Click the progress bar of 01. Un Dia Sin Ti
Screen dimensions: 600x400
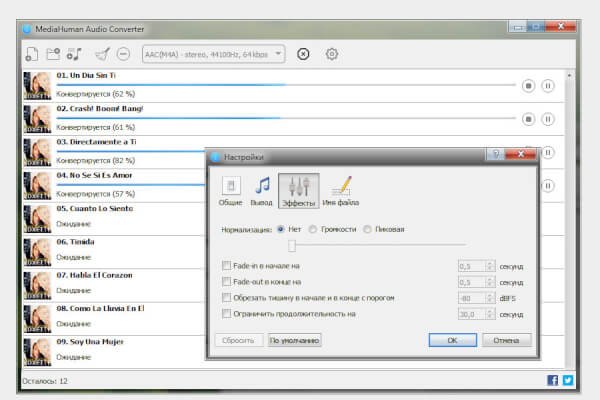click(286, 85)
